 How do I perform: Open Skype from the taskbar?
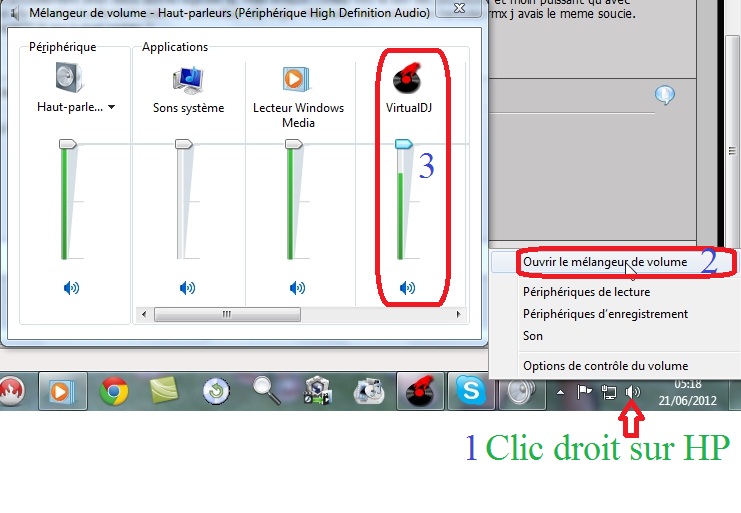click(x=471, y=391)
